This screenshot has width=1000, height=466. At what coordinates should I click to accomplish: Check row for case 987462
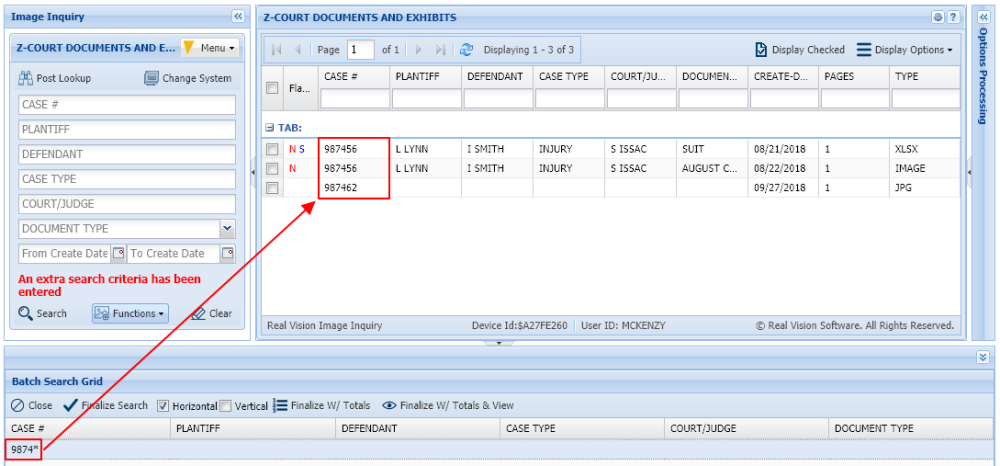point(272,188)
